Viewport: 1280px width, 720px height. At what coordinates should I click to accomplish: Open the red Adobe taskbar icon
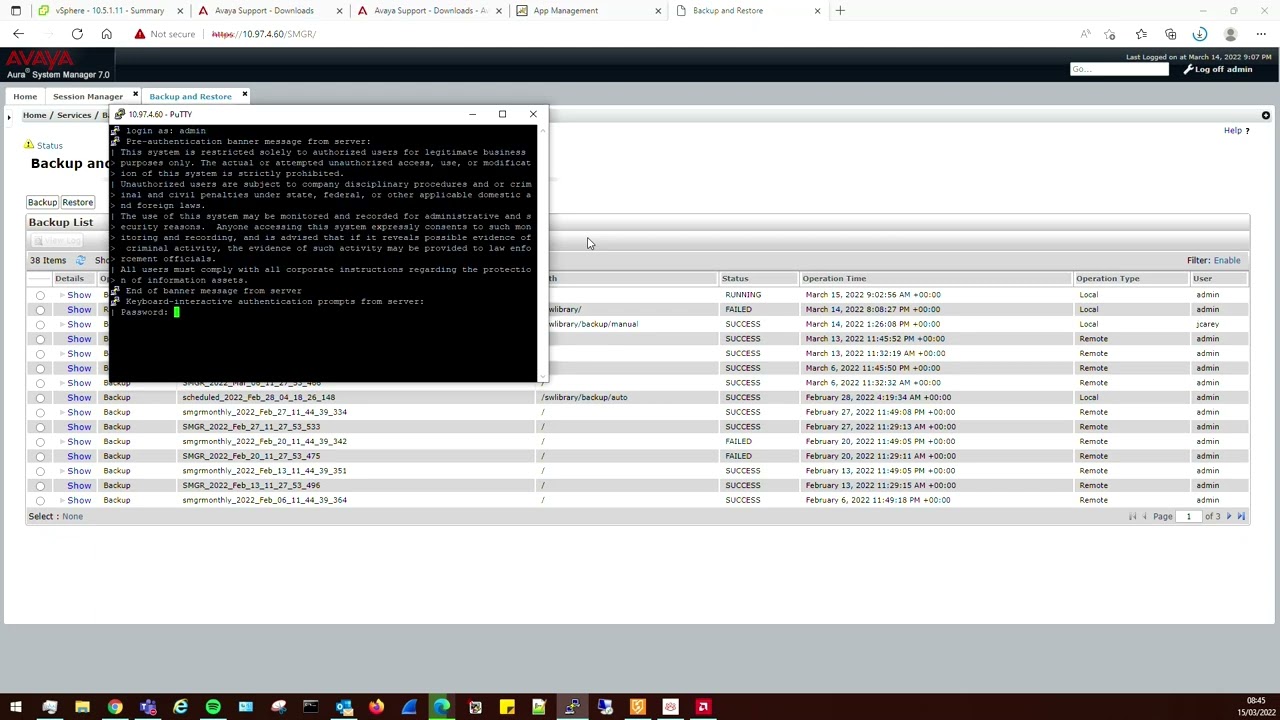point(703,707)
